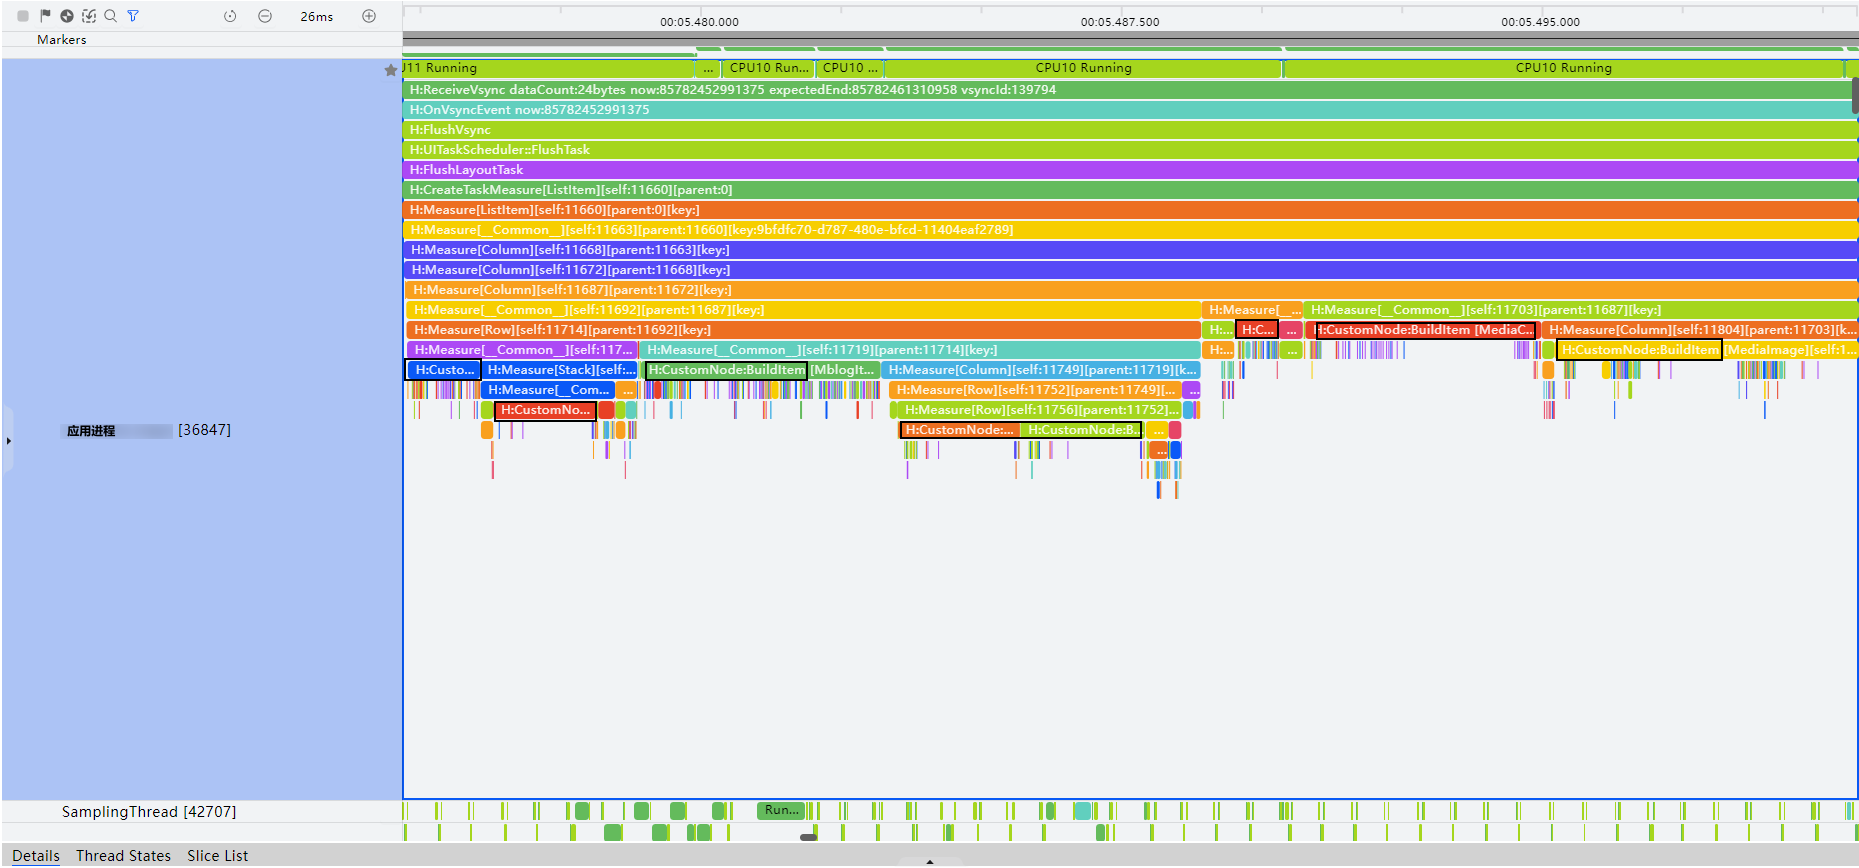The image size is (1859, 868).
Task: Select the [MediaImage][self:1... slice
Action: click(x=1790, y=350)
